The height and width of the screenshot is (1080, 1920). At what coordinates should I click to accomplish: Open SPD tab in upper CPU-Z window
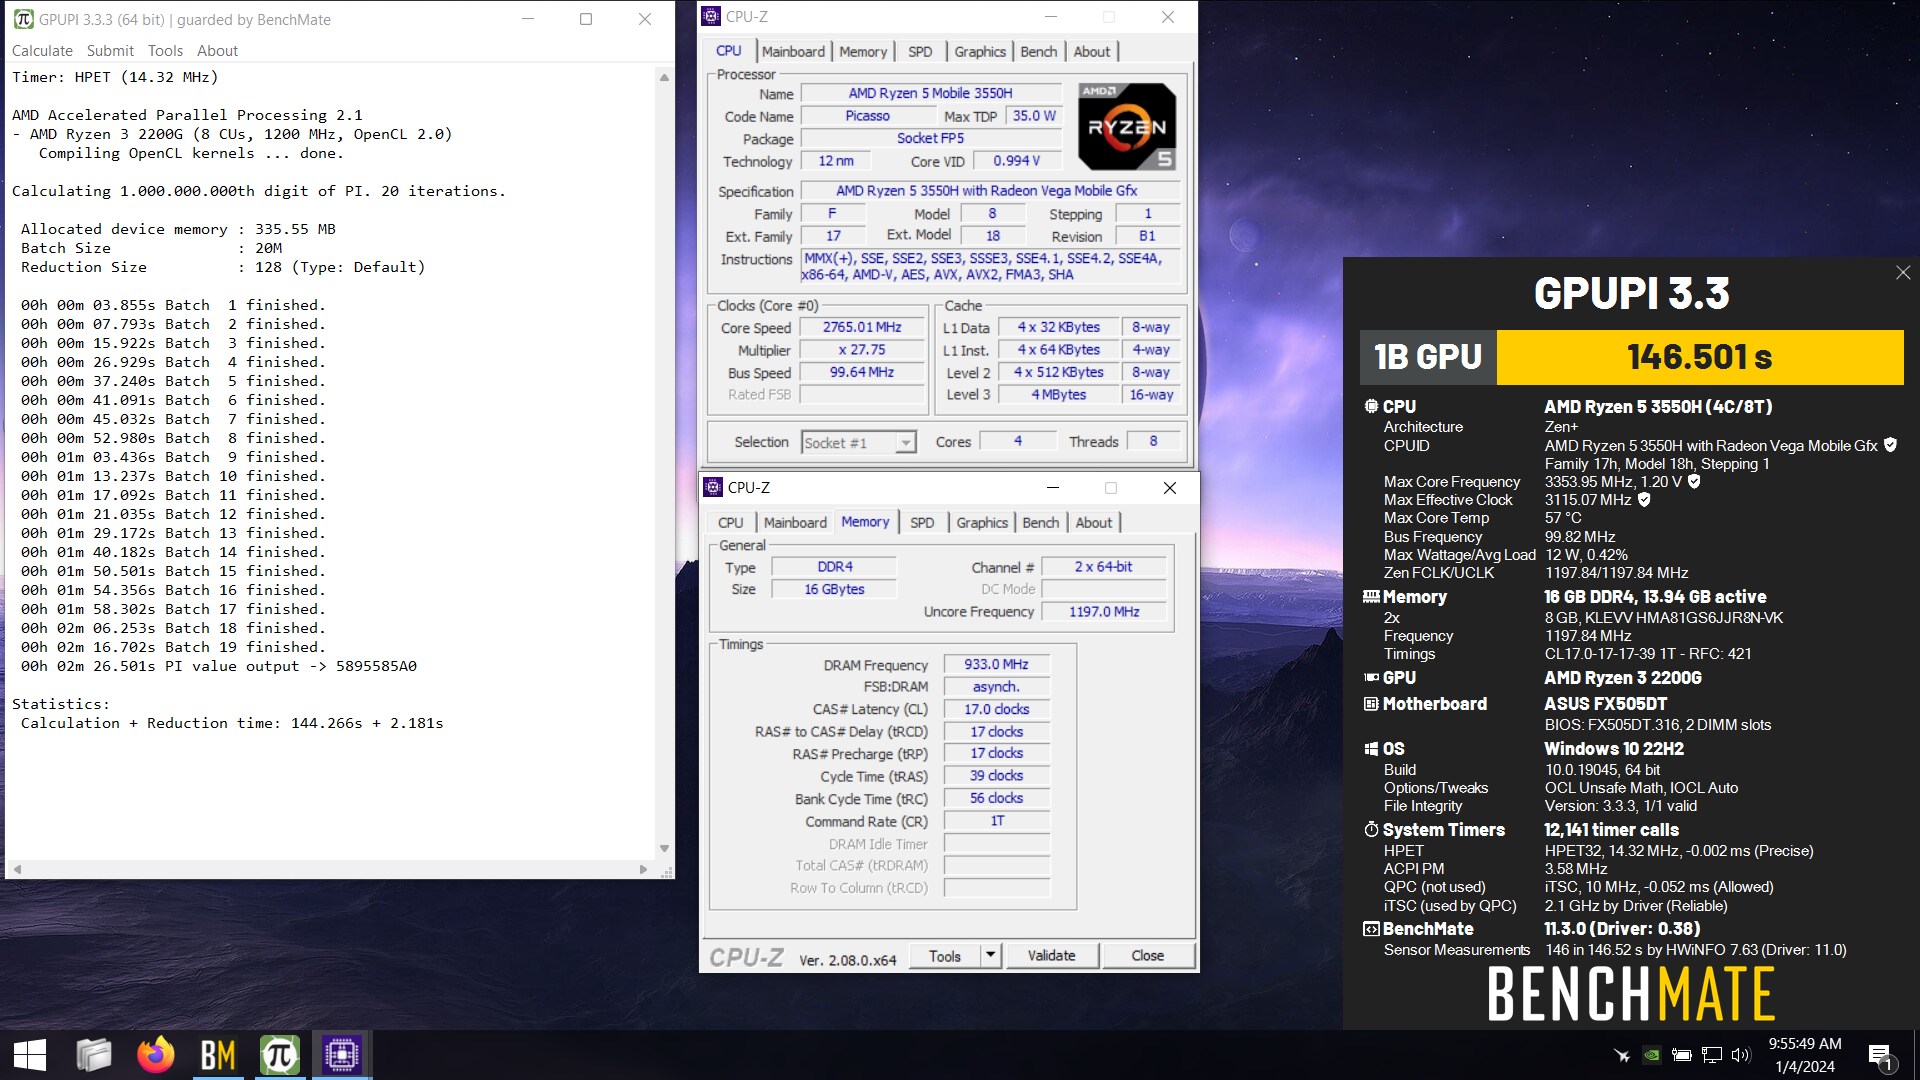point(920,52)
